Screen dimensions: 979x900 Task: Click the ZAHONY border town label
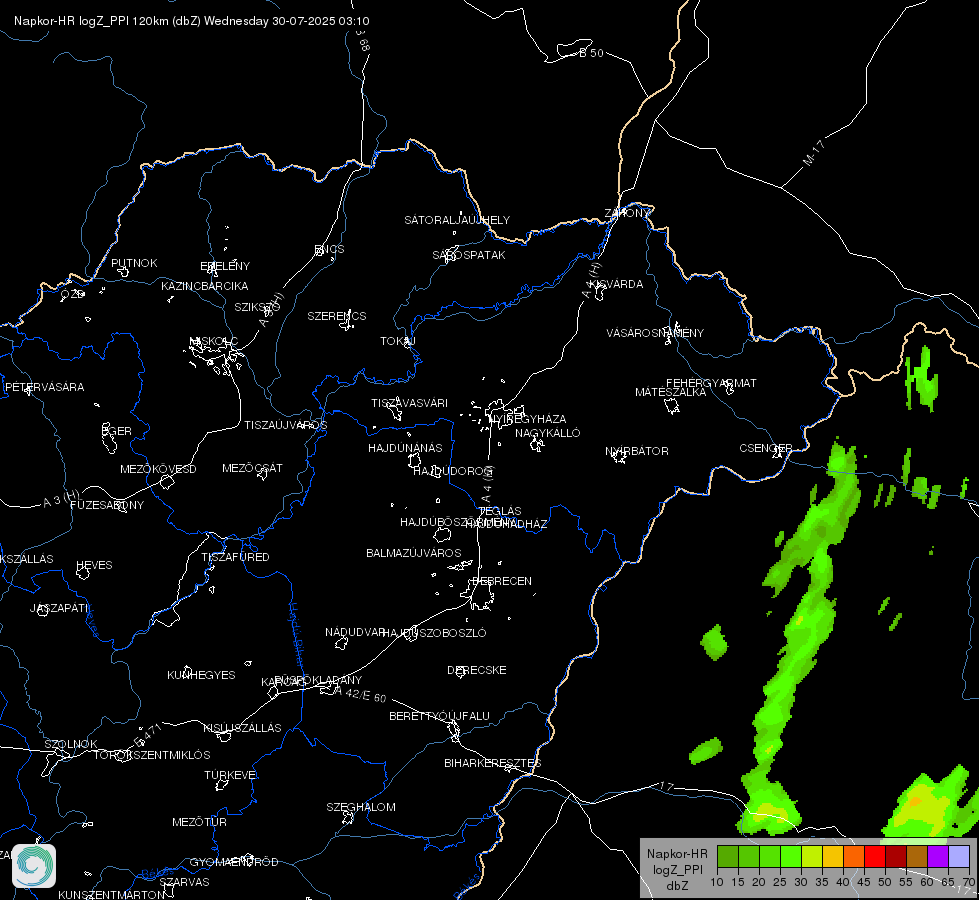(x=627, y=213)
